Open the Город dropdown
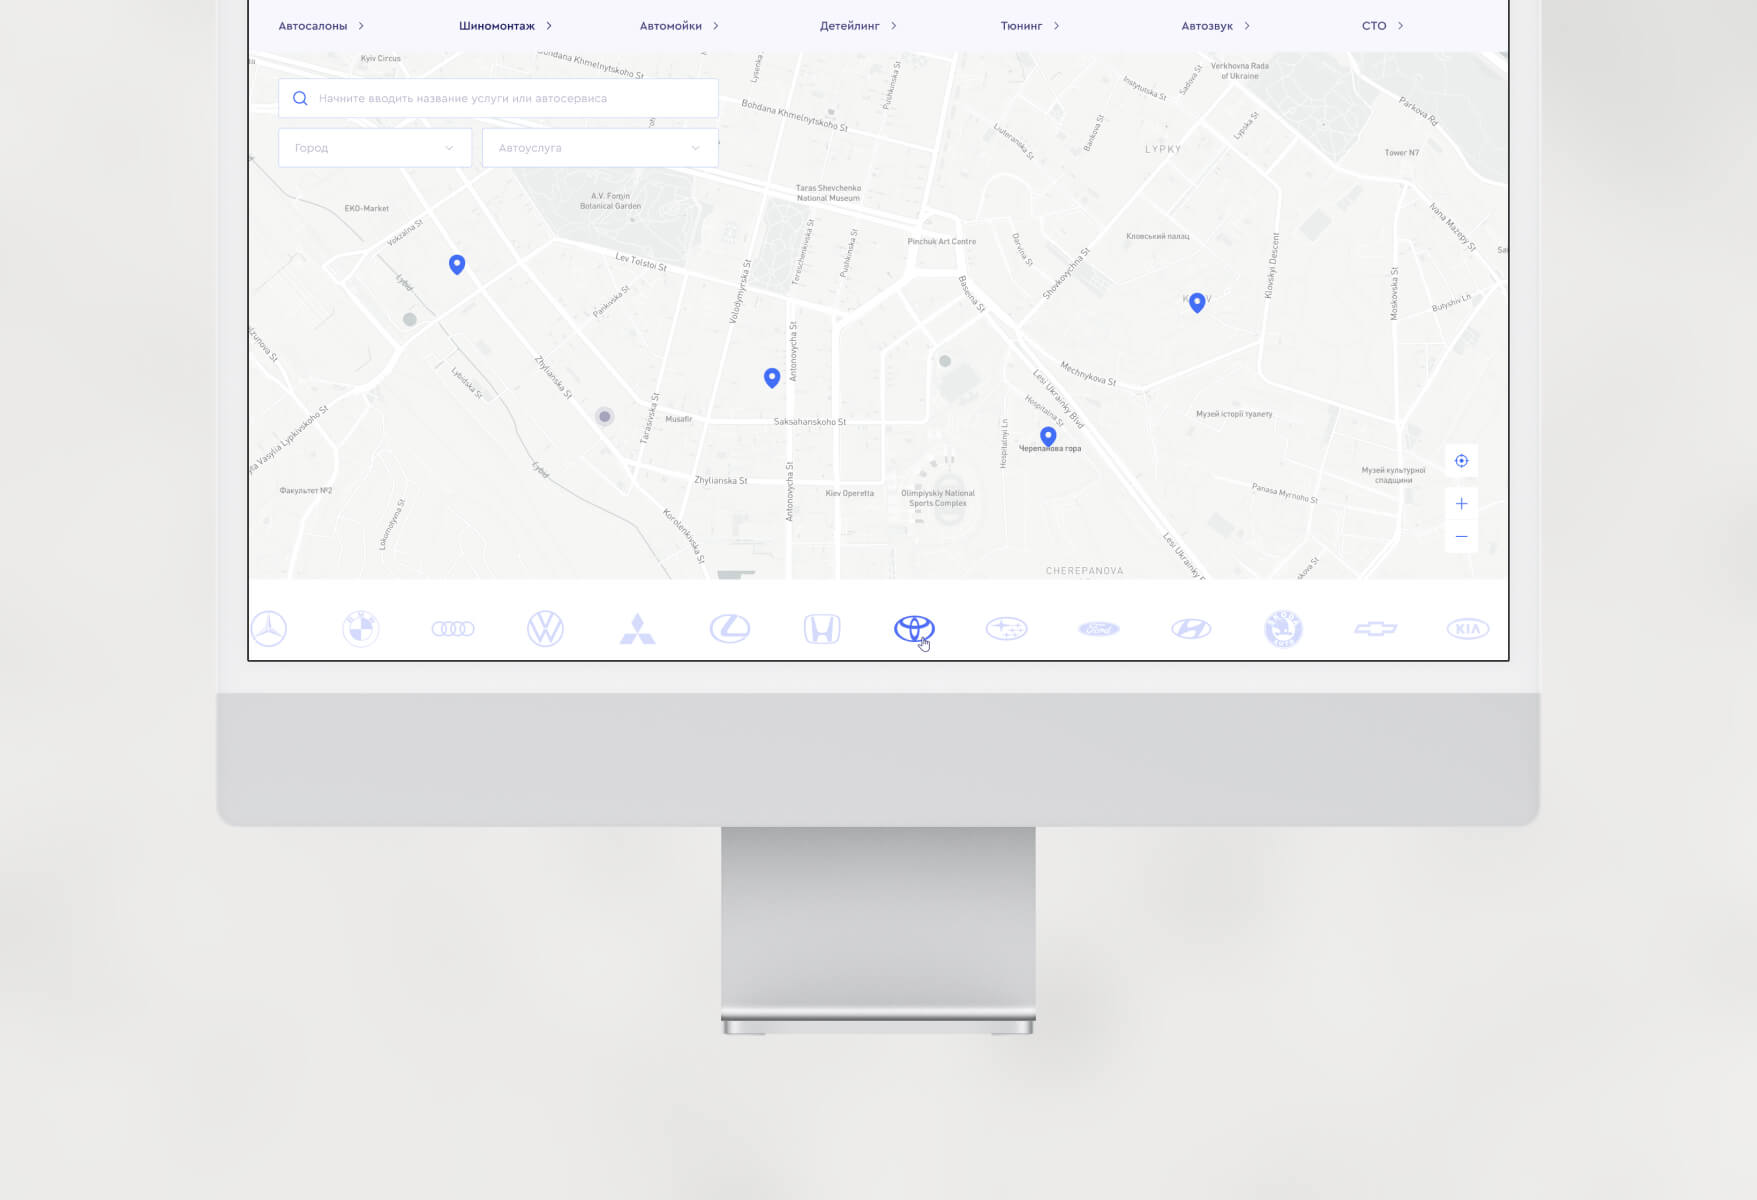Screen dimensions: 1757x1200 [374, 148]
